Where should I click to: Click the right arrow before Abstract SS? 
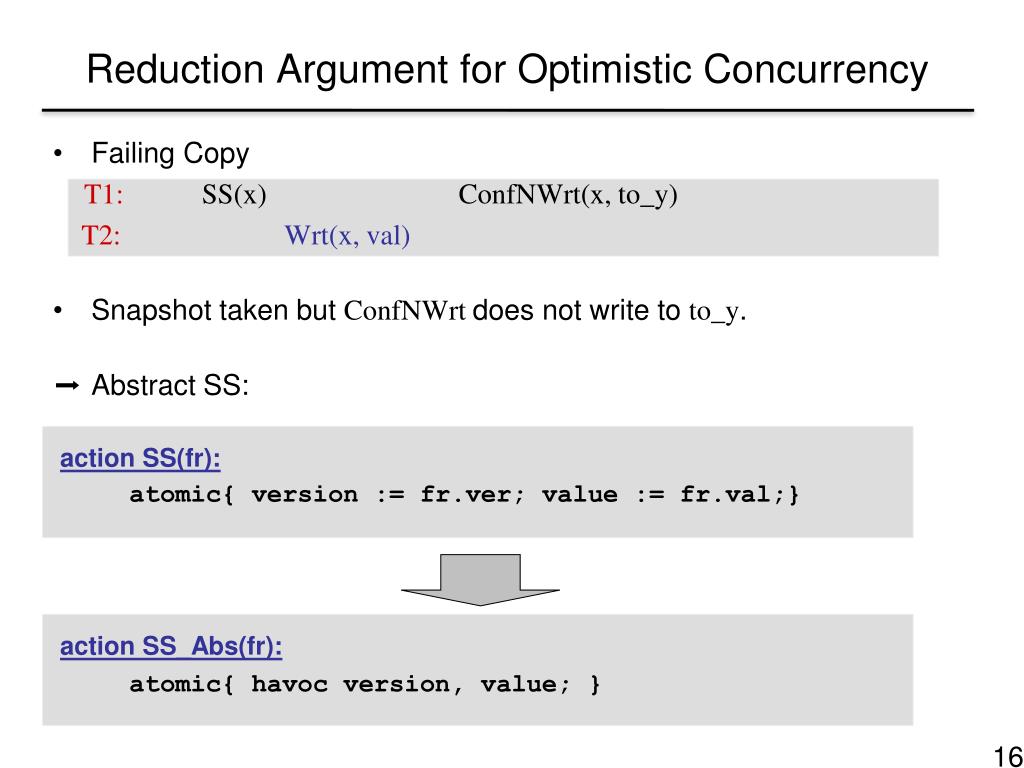point(68,386)
